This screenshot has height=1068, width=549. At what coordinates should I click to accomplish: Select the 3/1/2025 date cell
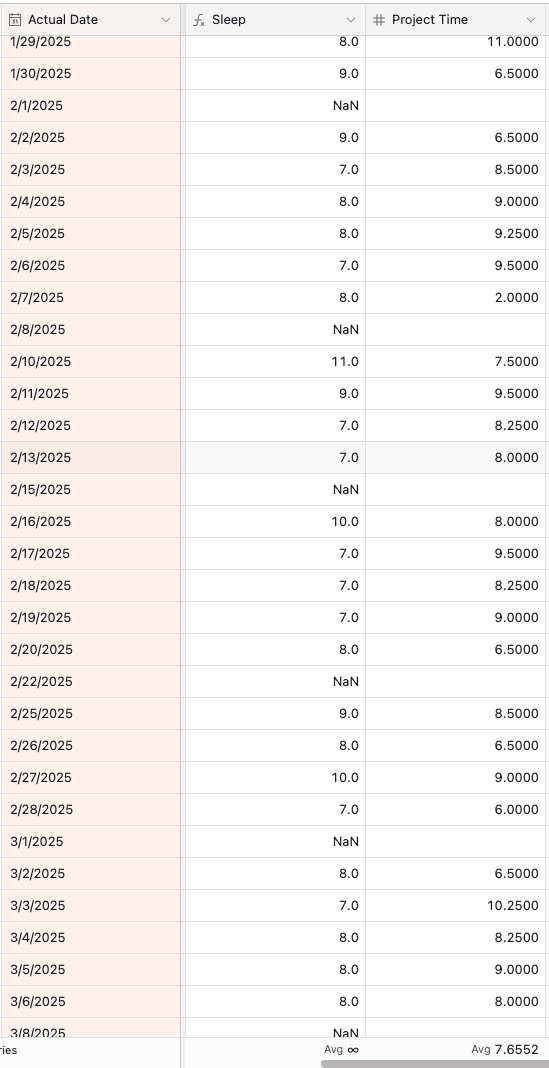click(x=91, y=842)
